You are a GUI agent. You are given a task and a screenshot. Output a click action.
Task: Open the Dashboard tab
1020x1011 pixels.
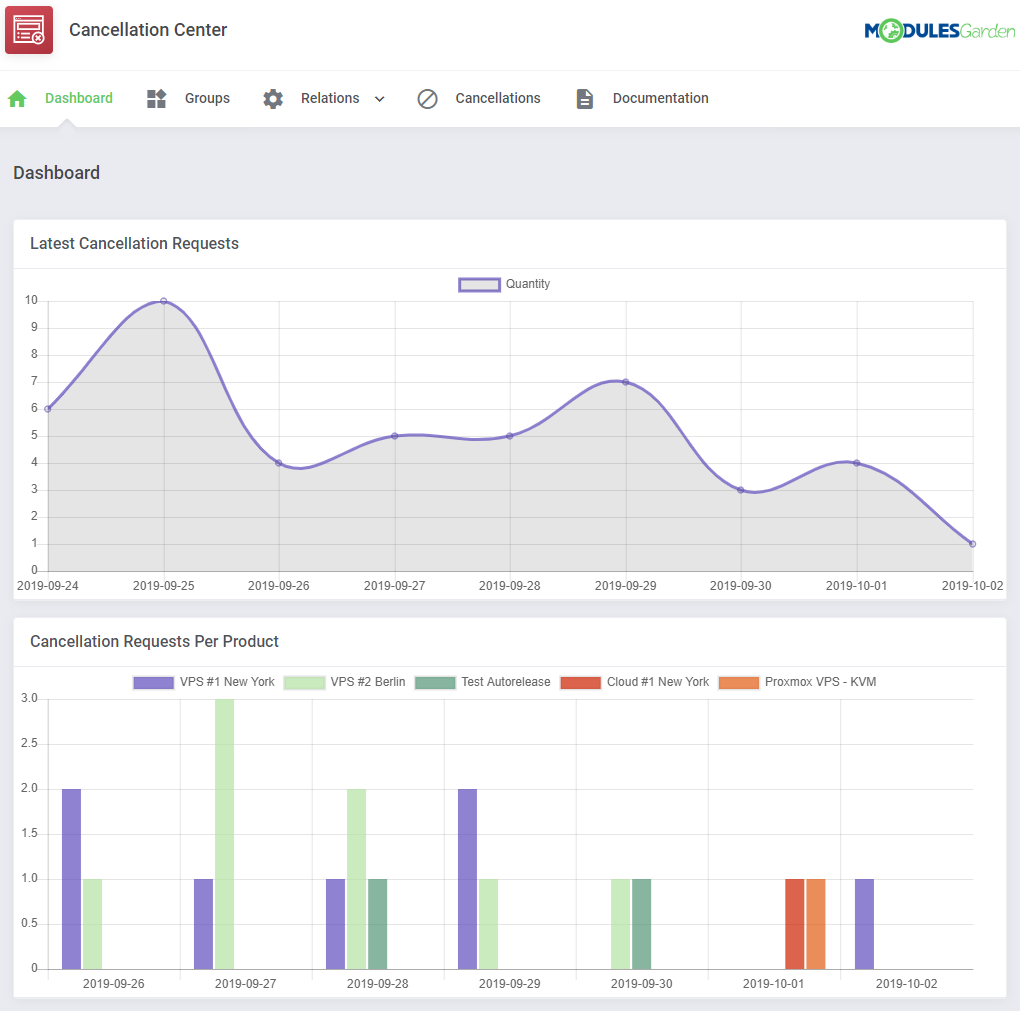(x=79, y=98)
